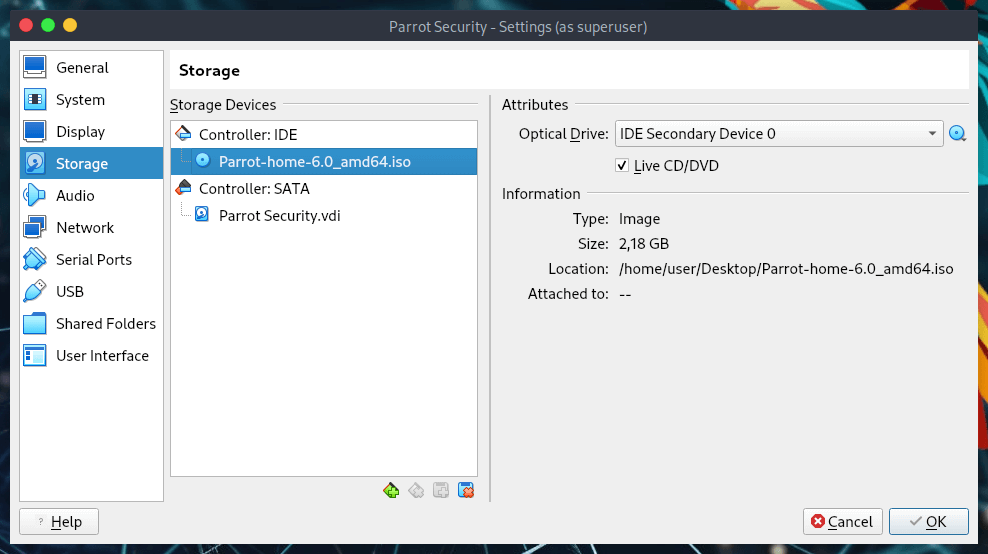Click the remove attachment icon
This screenshot has height=554, width=988.
(x=465, y=490)
